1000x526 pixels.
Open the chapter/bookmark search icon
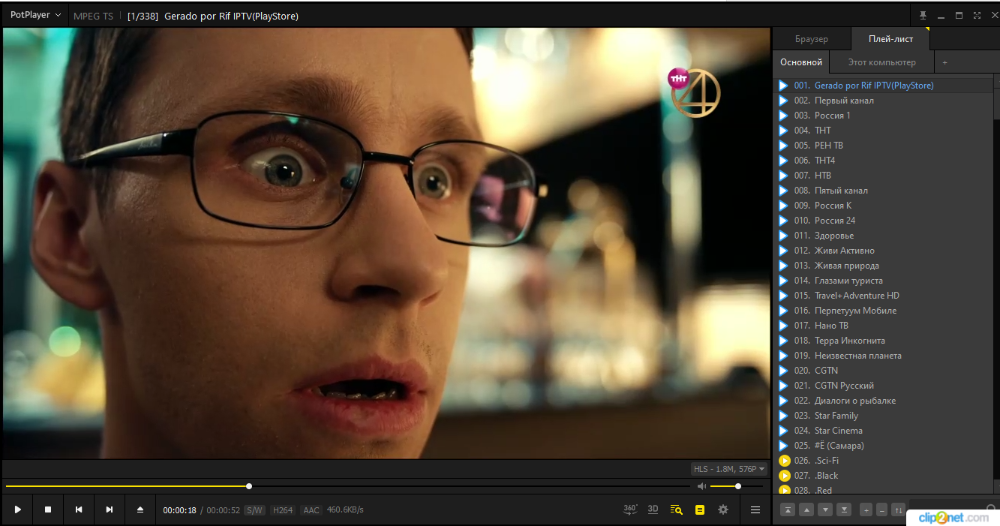click(x=676, y=509)
